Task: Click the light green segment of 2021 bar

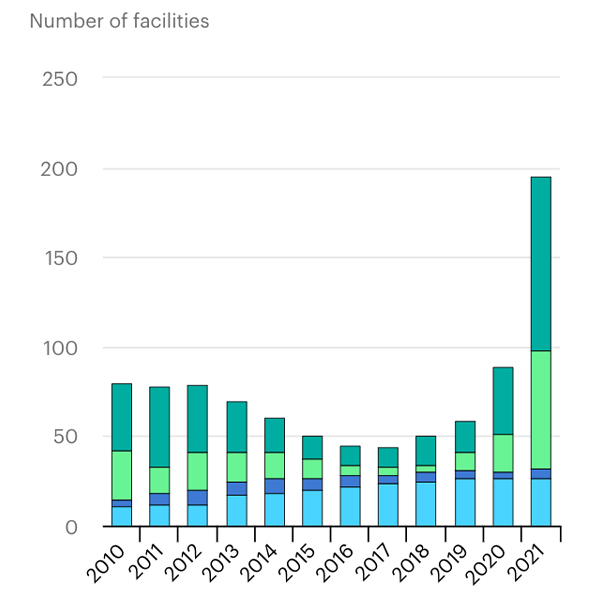Action: click(x=540, y=409)
